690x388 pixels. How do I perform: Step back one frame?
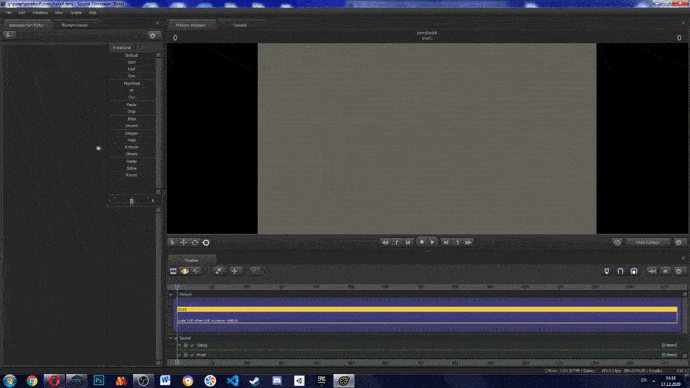click(x=408, y=242)
